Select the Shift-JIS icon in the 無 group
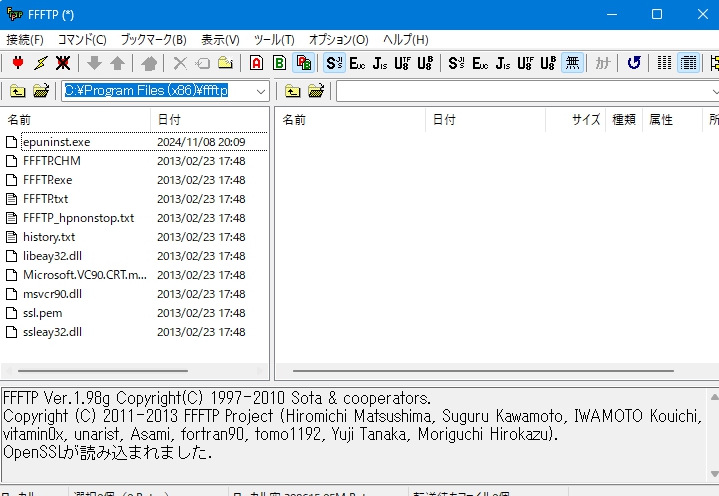The image size is (719, 496). click(457, 63)
